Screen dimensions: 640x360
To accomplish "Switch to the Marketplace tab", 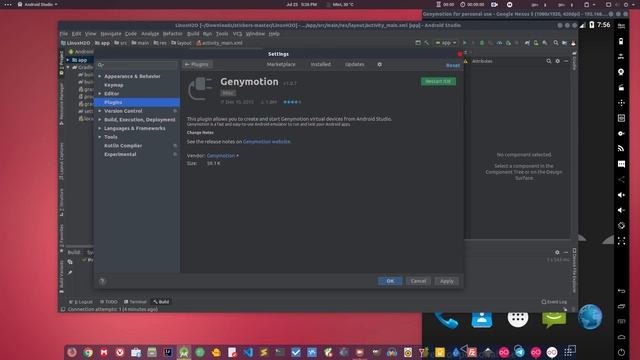I will tap(281, 64).
